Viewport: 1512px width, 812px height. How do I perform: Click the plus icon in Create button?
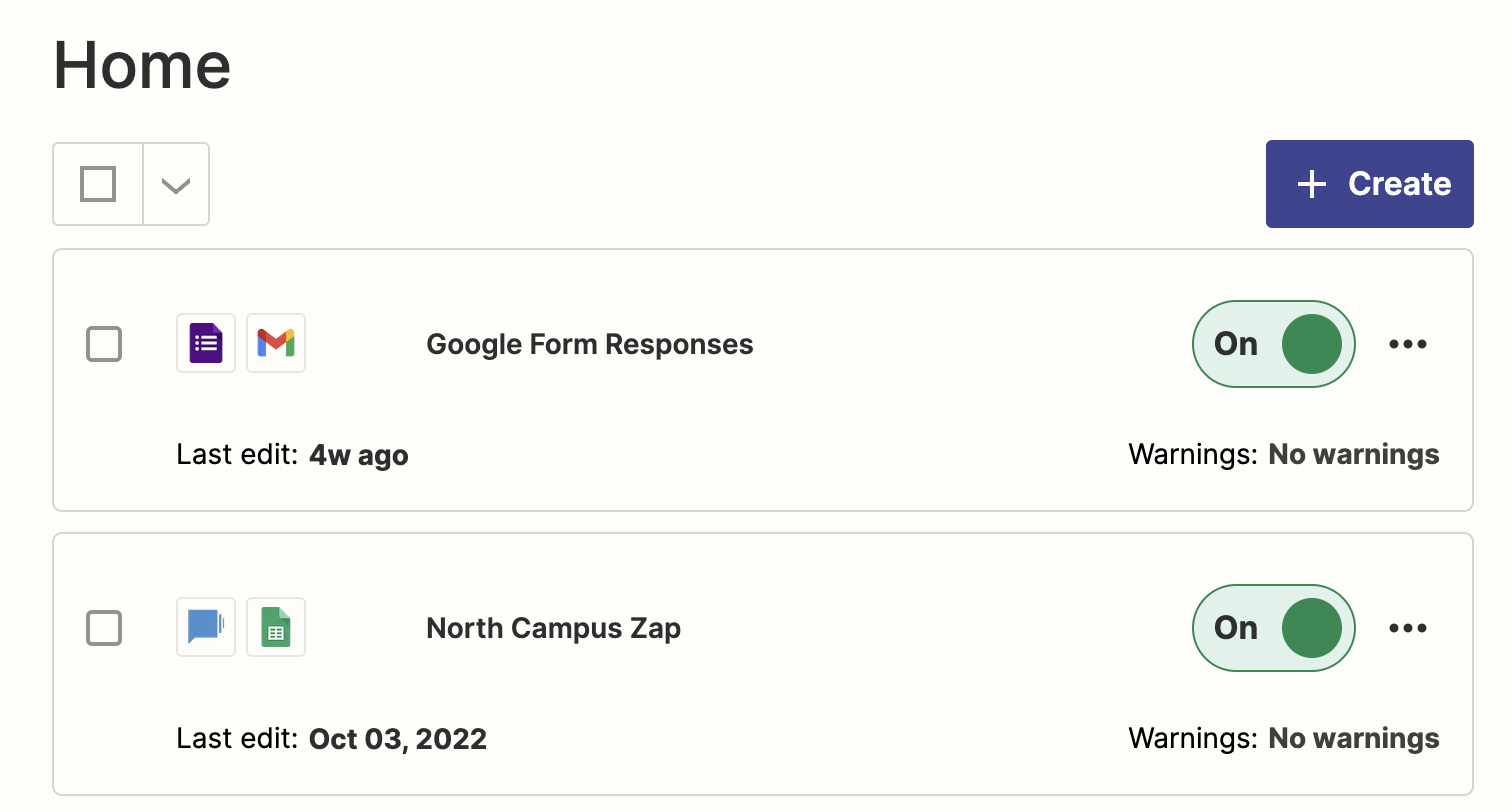pyautogui.click(x=1311, y=184)
